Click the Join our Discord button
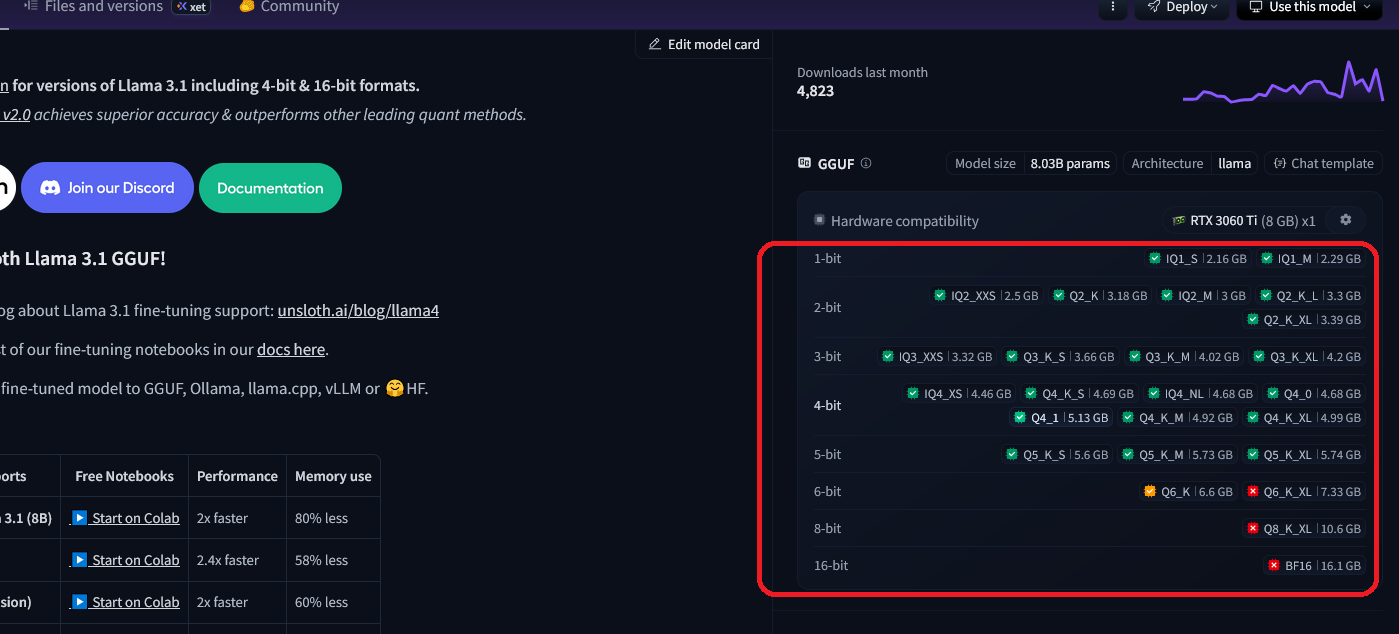Image resolution: width=1399 pixels, height=634 pixels. pos(107,188)
